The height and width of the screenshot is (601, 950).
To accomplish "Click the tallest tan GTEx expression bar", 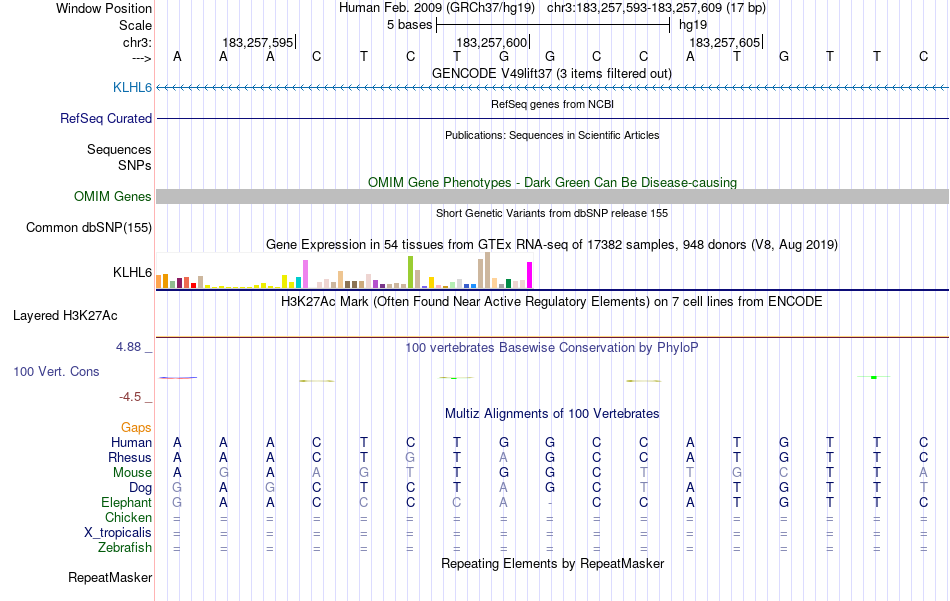I will [487, 270].
